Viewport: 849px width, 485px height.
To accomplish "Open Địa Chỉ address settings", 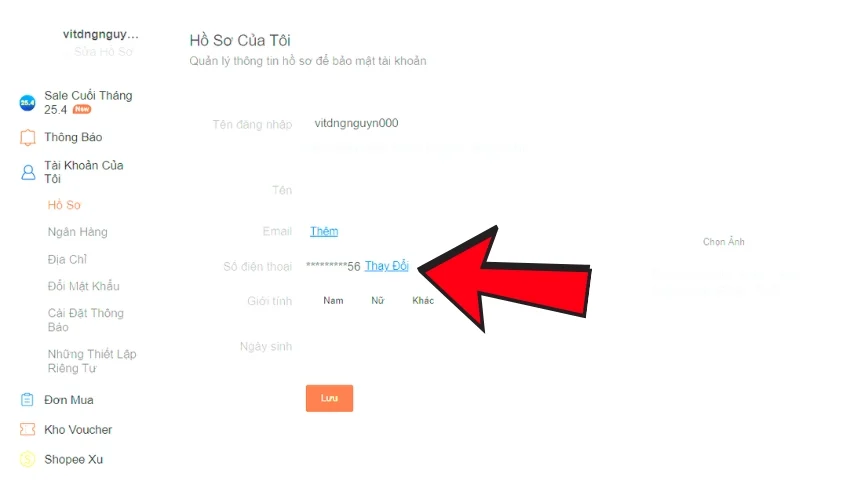I will 67,259.
